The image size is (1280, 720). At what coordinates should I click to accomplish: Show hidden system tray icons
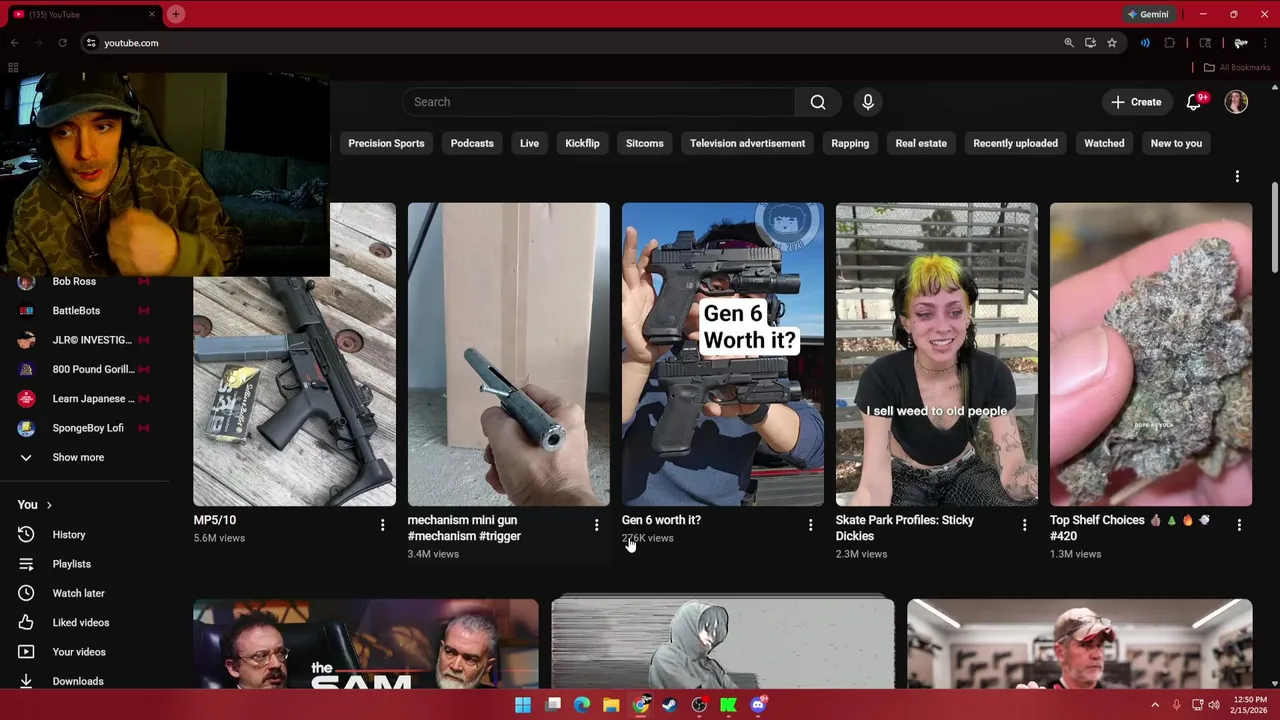[x=1155, y=705]
